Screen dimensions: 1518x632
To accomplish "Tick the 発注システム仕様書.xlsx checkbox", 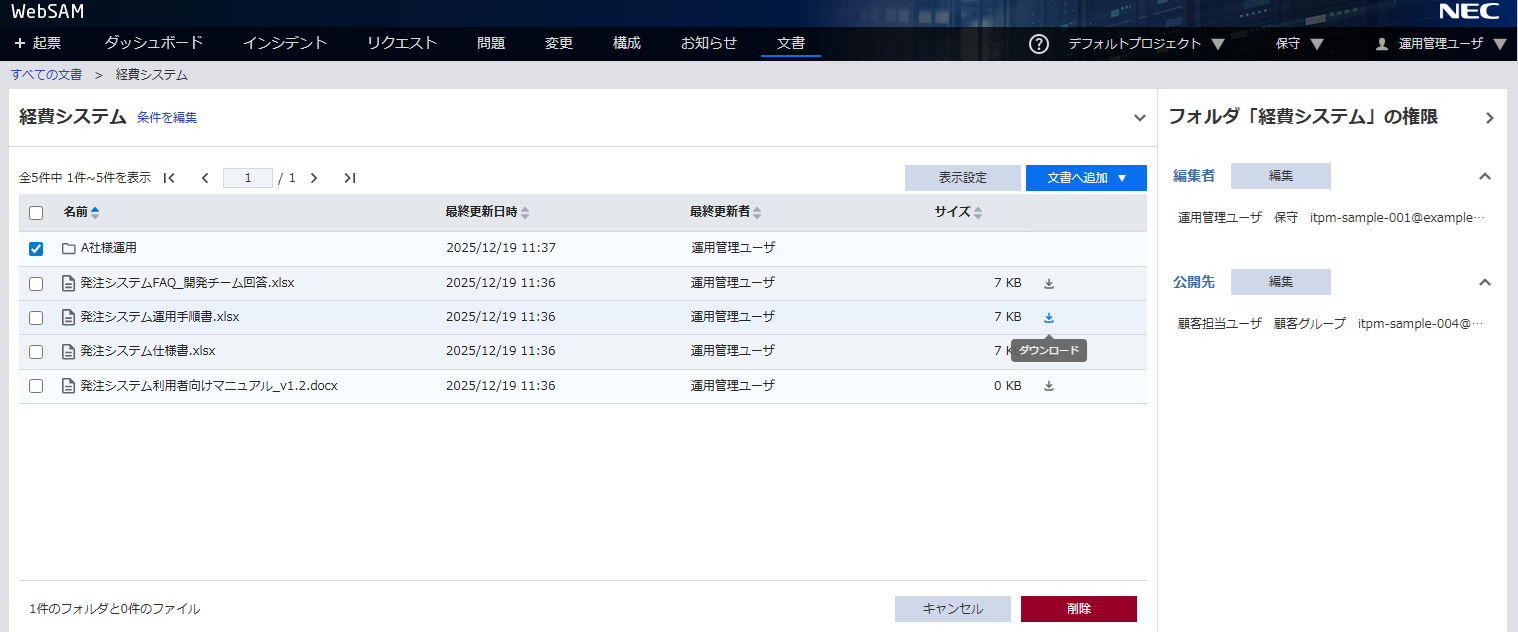I will [36, 352].
